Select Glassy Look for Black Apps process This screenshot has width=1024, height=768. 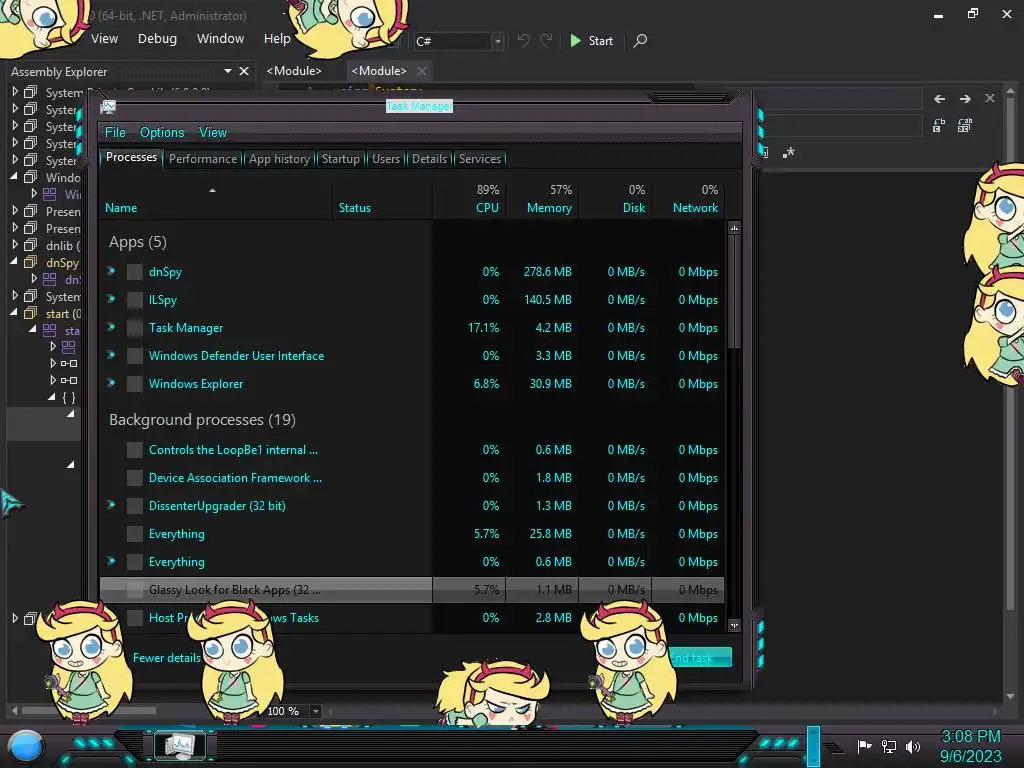[411, 590]
